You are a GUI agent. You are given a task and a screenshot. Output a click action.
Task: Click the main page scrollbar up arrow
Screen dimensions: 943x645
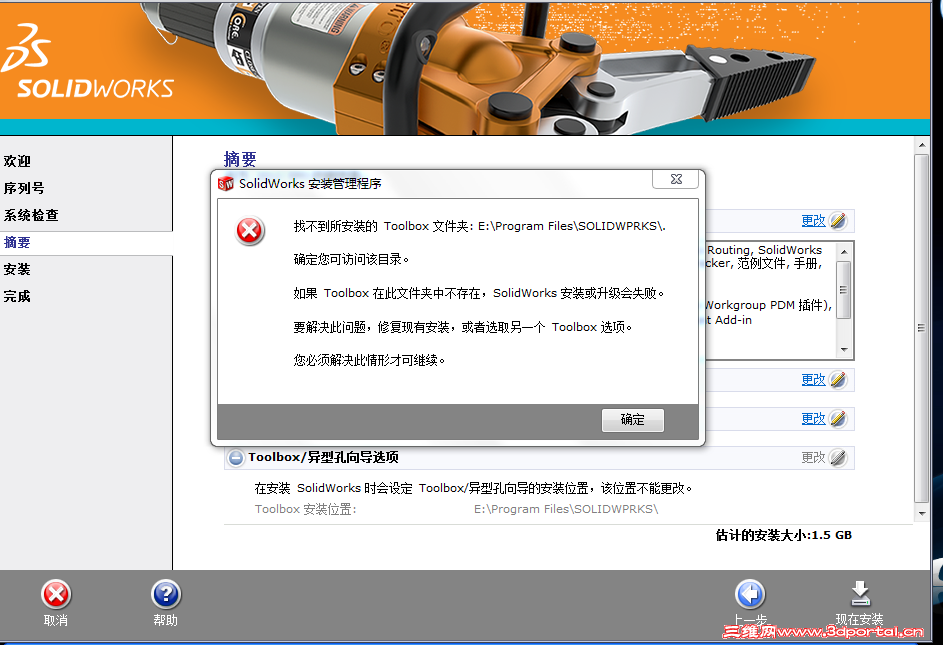pos(922,145)
